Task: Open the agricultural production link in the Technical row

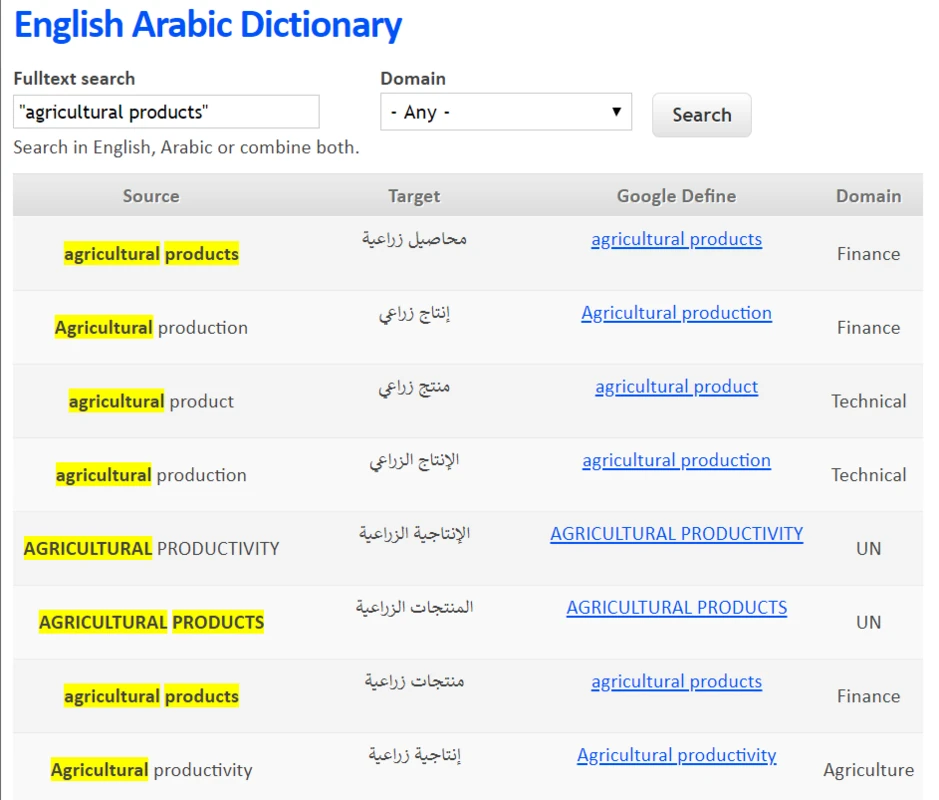Action: coord(677,460)
